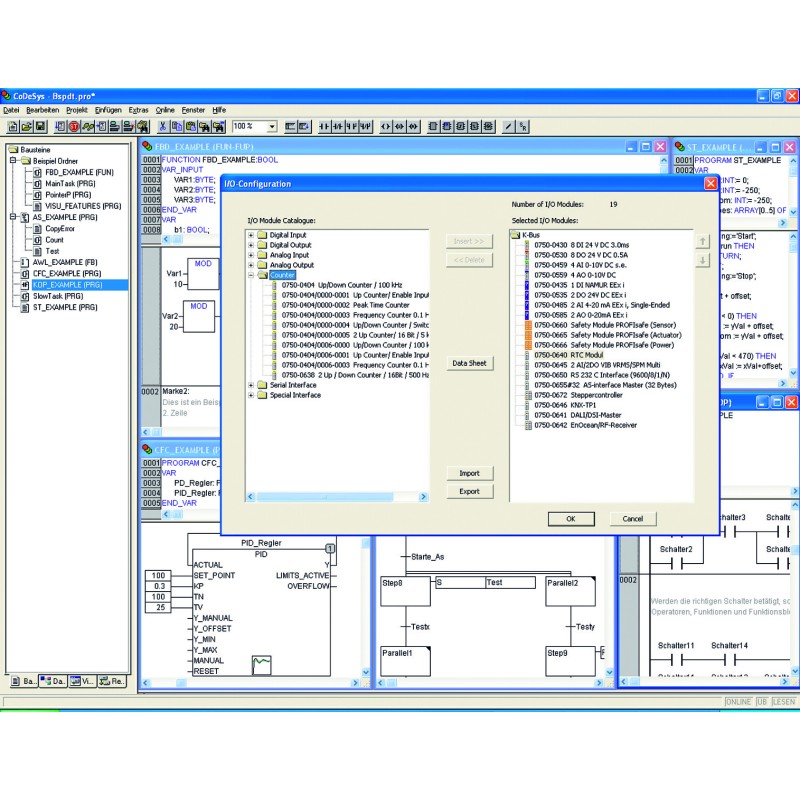Click the Paste toolbar icon
800x800 pixels.
click(x=190, y=126)
